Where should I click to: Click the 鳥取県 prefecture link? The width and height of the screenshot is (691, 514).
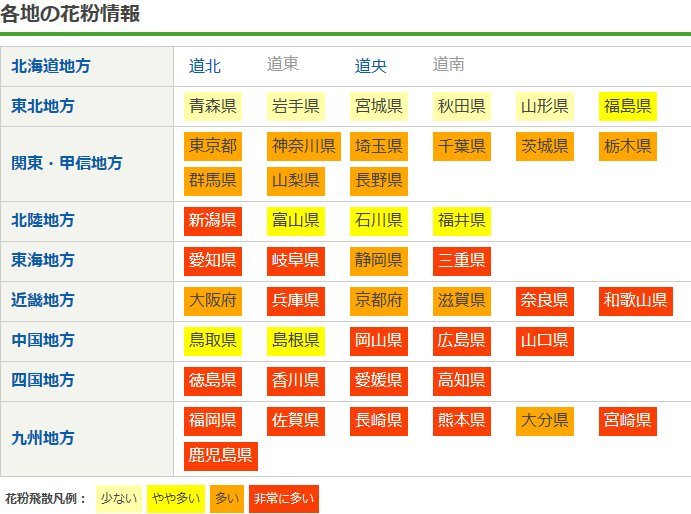(x=212, y=340)
